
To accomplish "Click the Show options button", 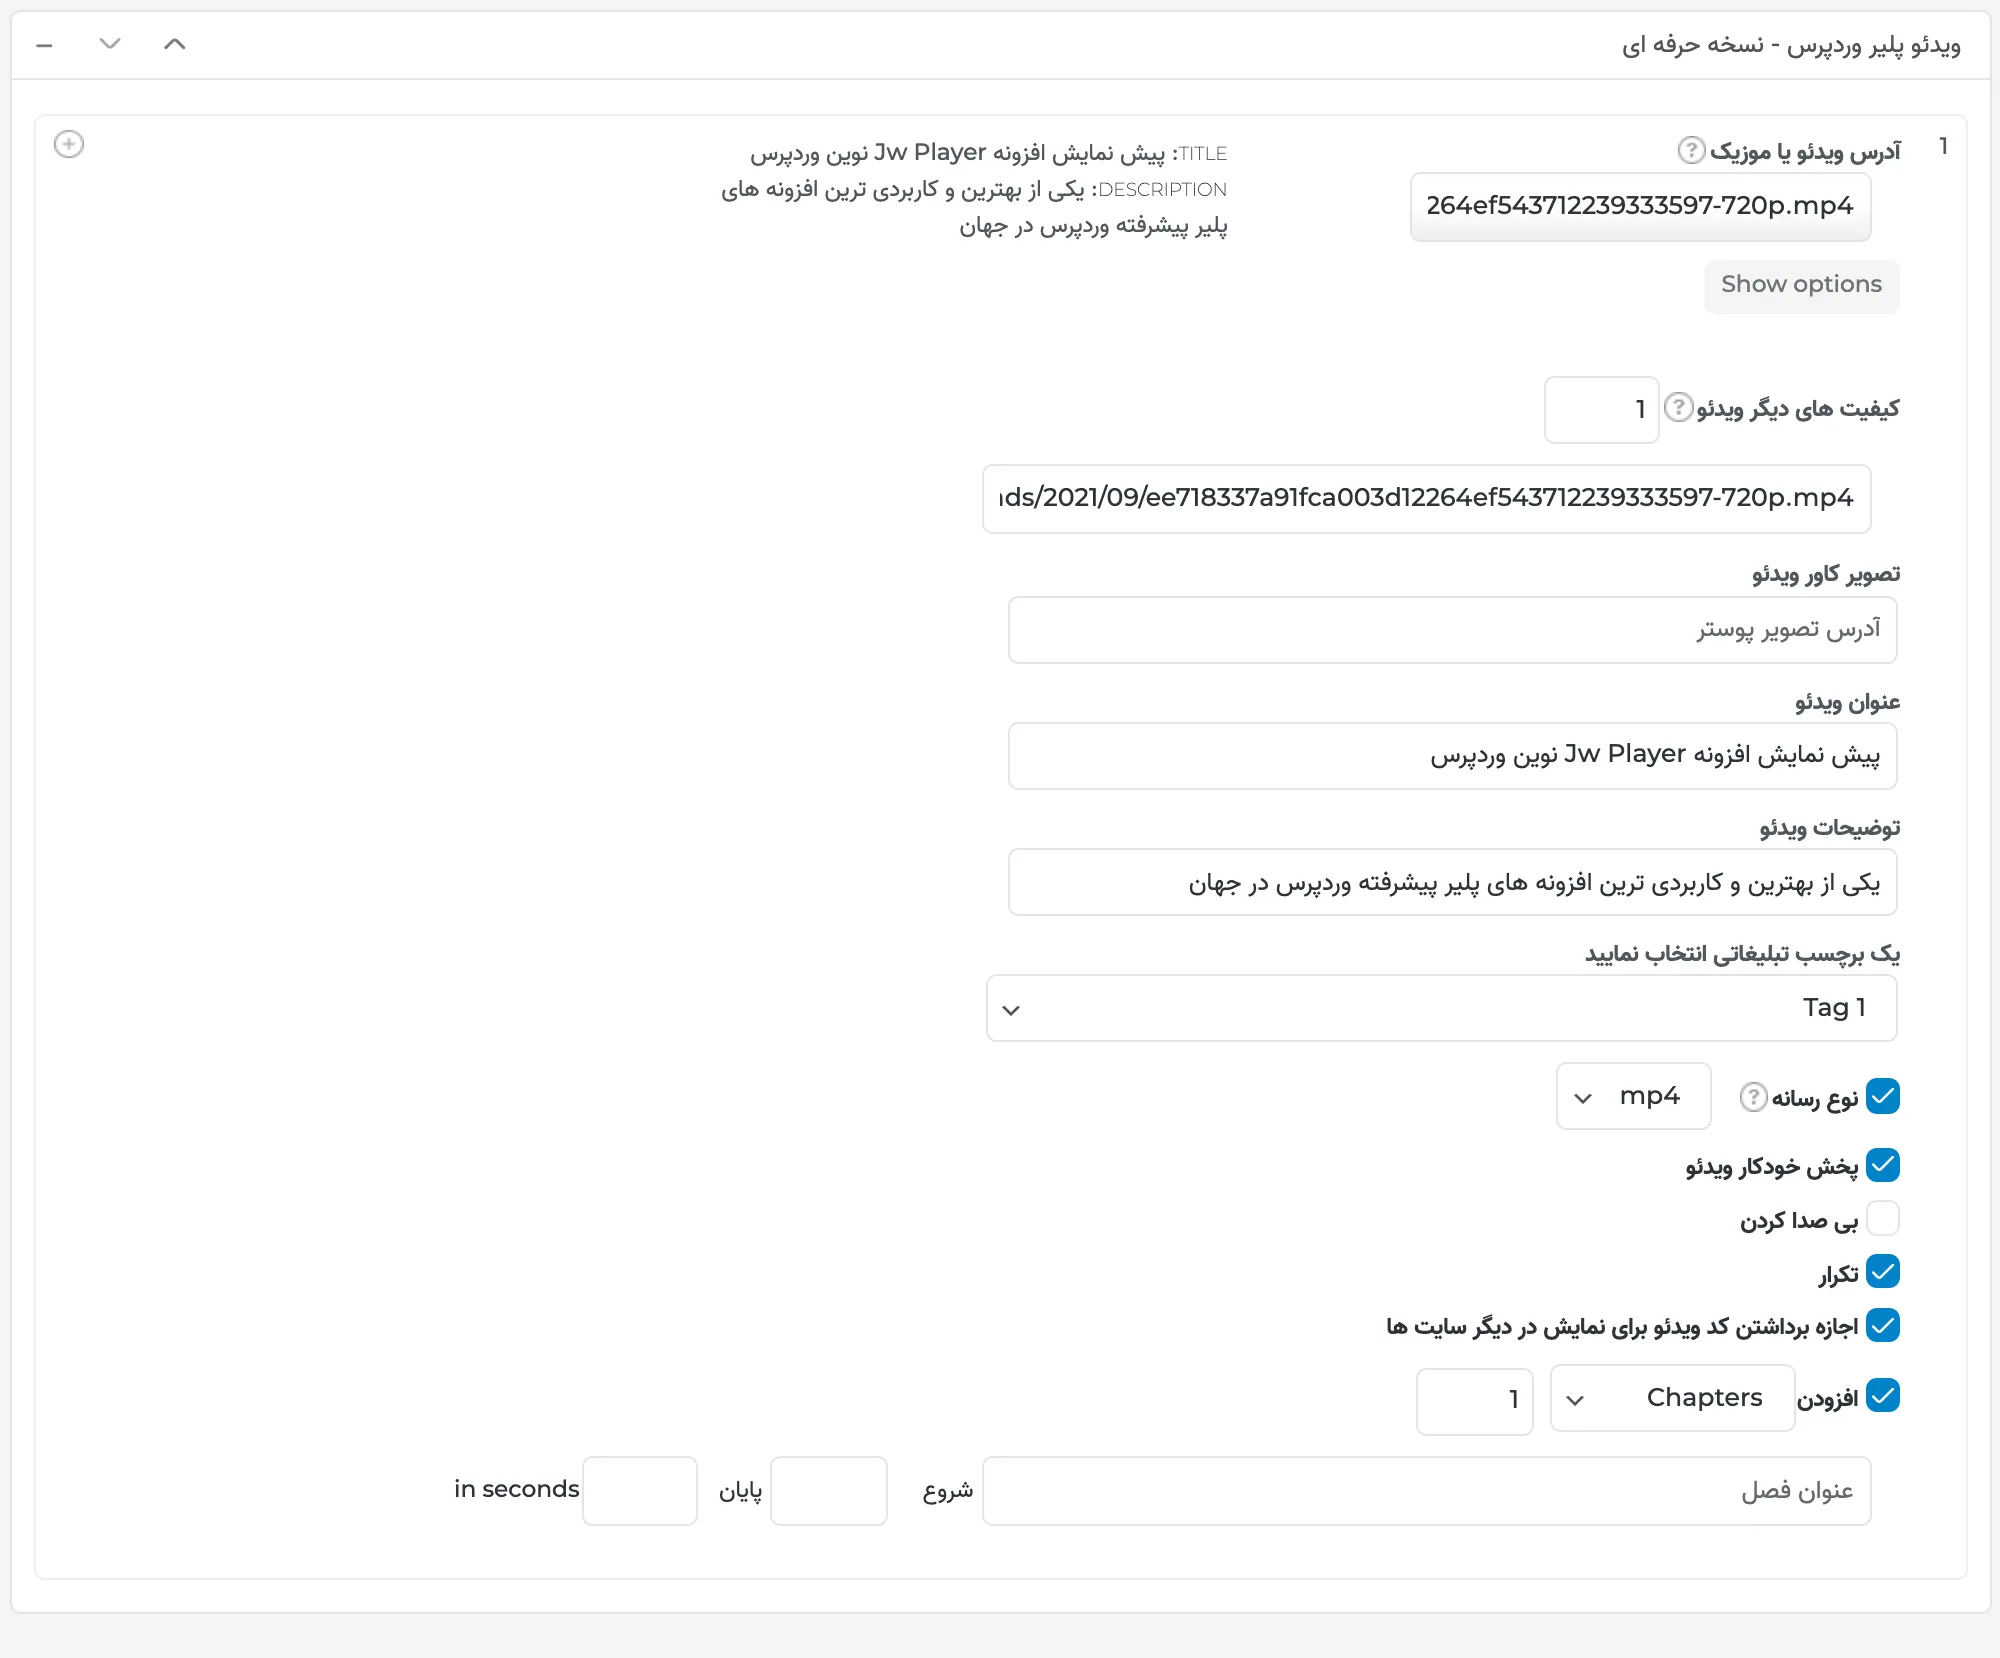I will [x=1801, y=285].
